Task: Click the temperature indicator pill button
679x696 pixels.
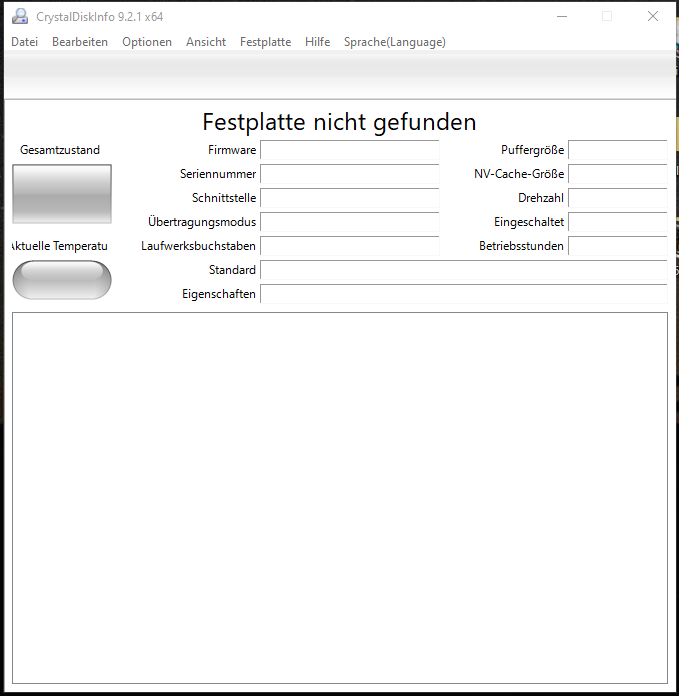Action: [62, 280]
